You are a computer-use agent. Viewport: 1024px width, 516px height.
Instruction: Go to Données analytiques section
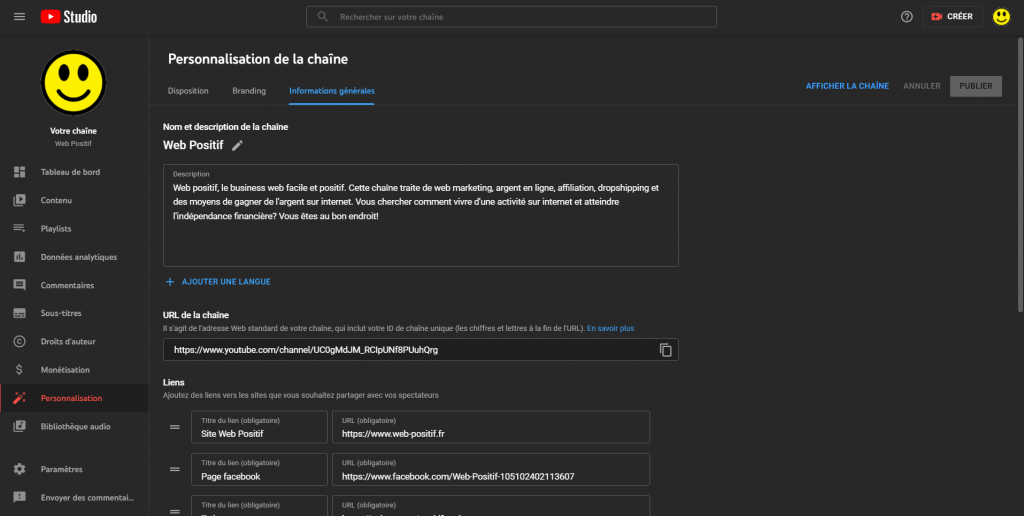coord(79,257)
